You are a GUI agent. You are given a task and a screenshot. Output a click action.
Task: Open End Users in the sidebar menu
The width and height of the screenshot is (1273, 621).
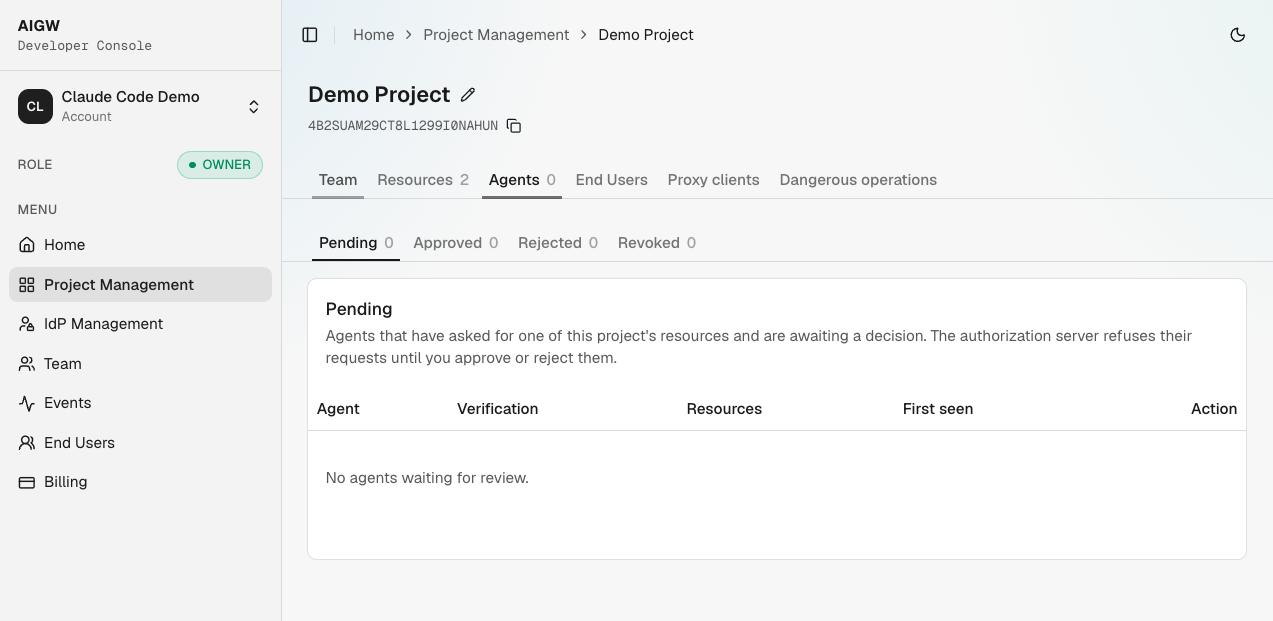pyautogui.click(x=140, y=443)
